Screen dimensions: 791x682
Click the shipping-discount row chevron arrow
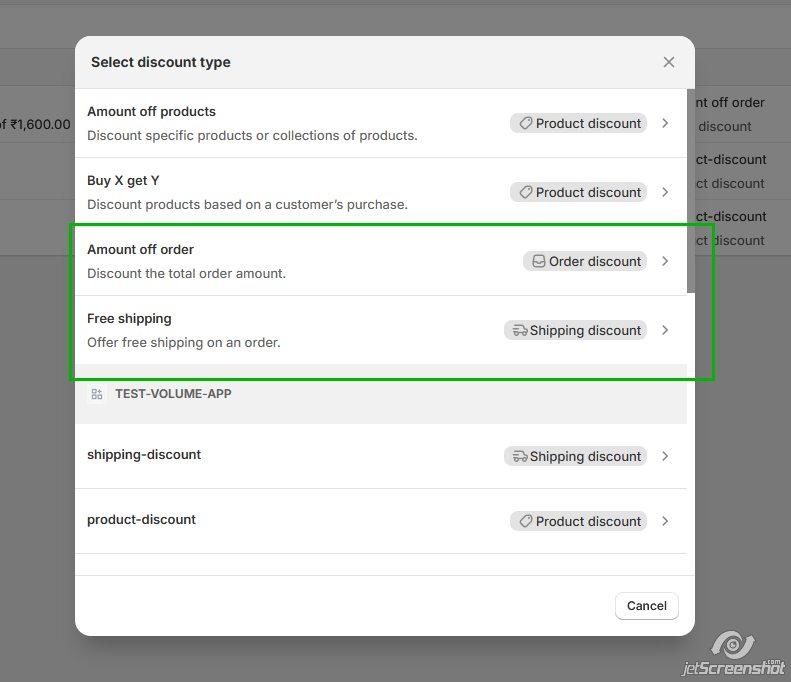(x=666, y=456)
